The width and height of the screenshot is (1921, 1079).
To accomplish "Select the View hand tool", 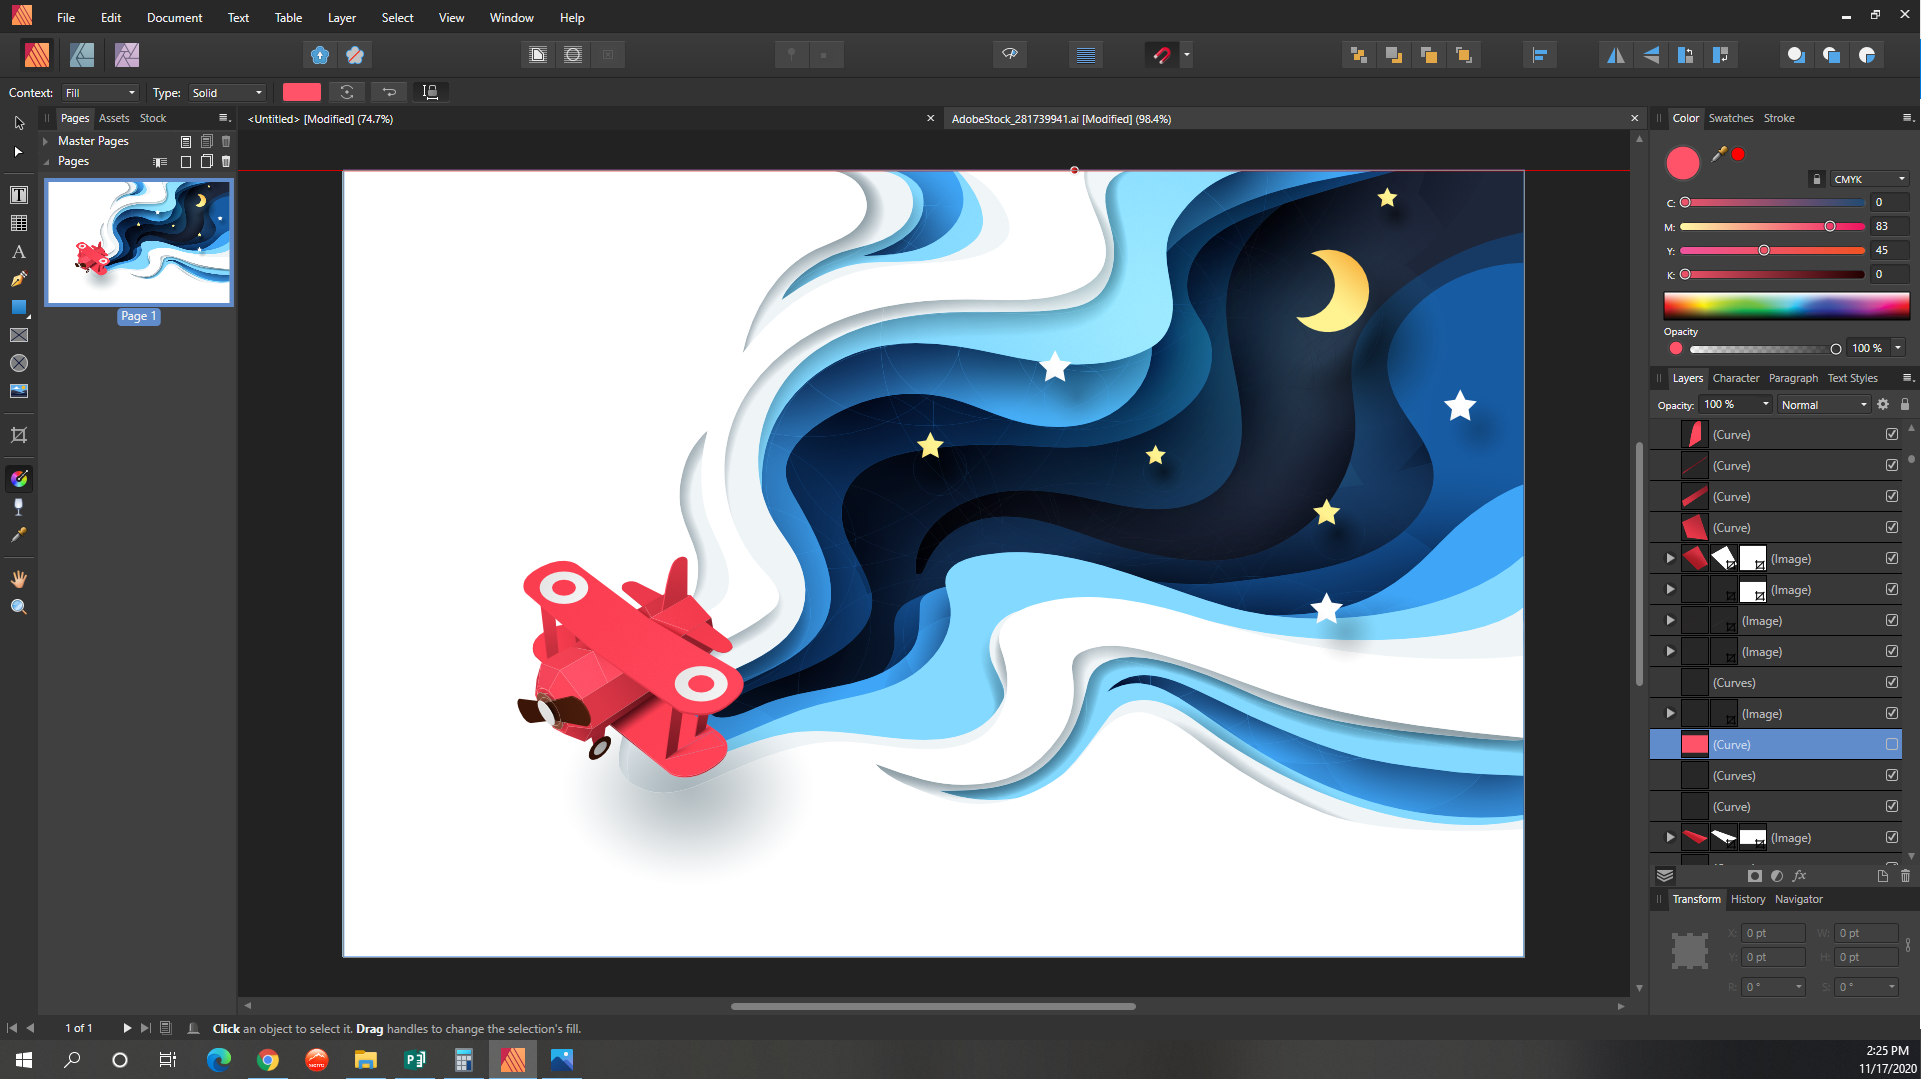I will (x=19, y=579).
